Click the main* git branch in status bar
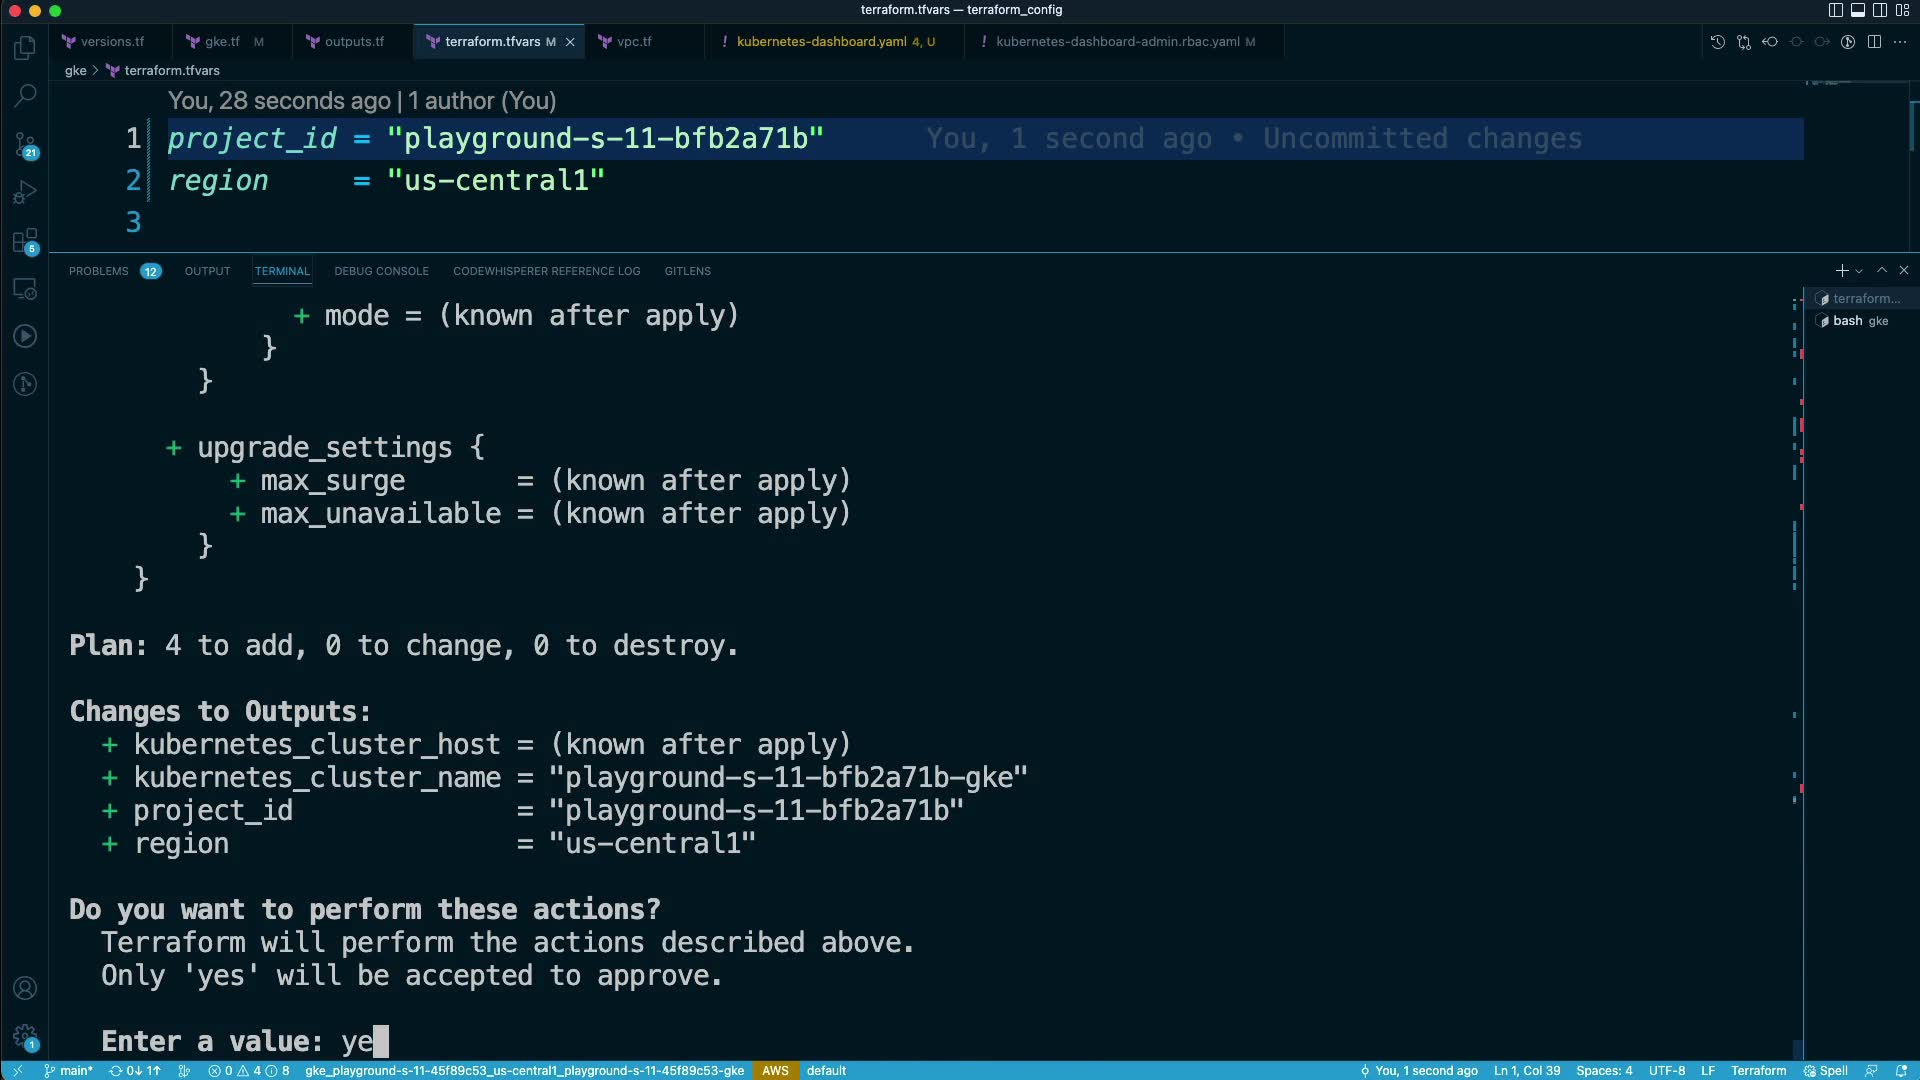This screenshot has width=1920, height=1080. pos(69,1070)
